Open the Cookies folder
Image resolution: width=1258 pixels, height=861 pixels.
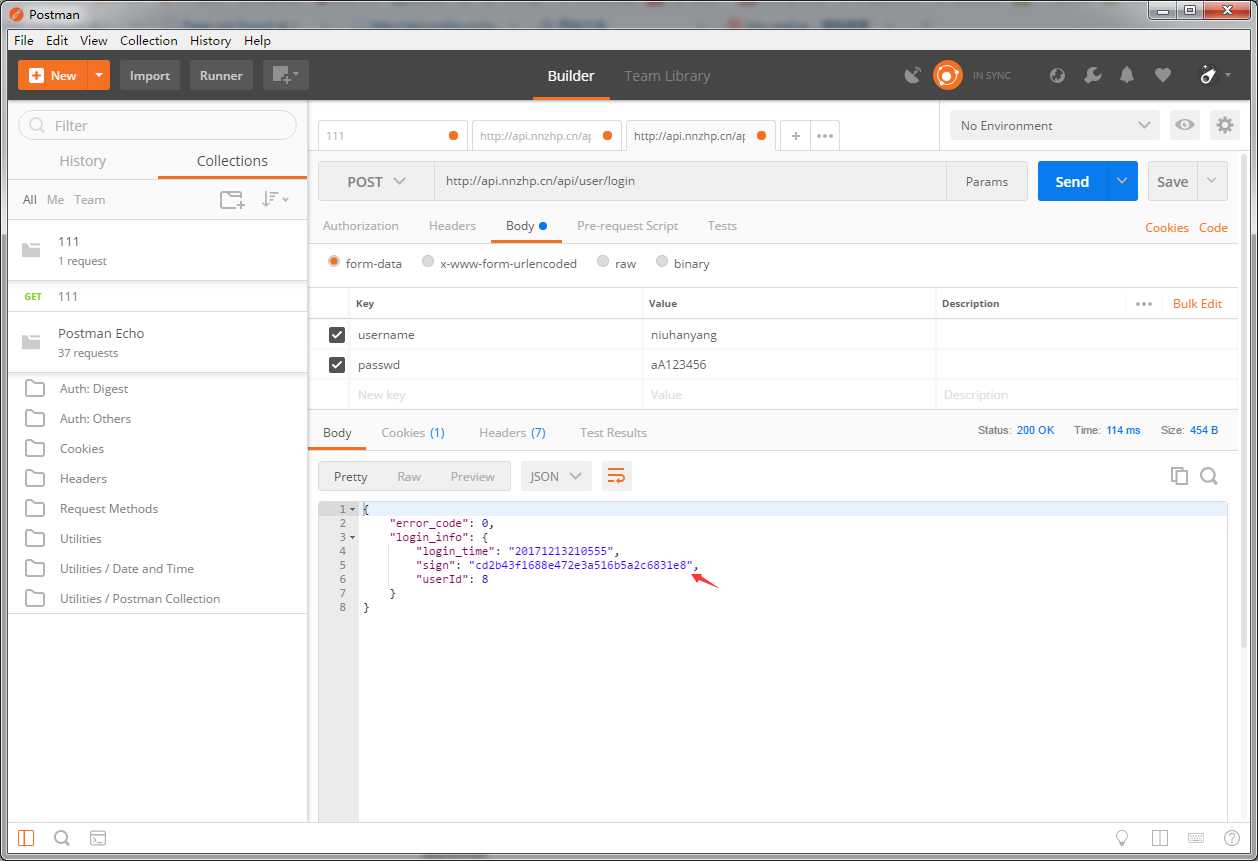tap(157, 449)
